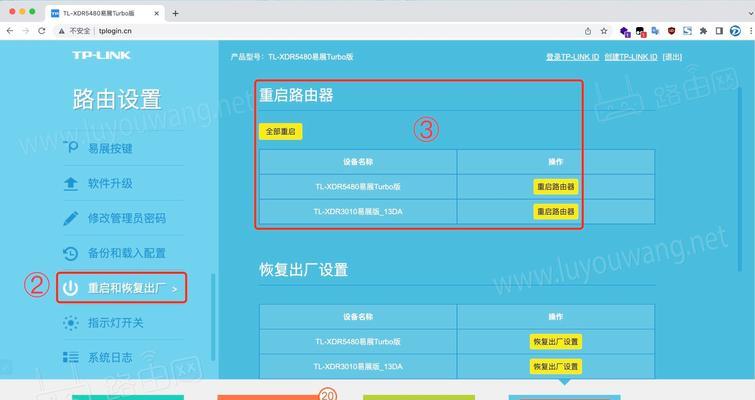Click 恢复出厂设置 for TL-XDR5480易展Turbo版
This screenshot has width=755, height=400.
click(556, 342)
